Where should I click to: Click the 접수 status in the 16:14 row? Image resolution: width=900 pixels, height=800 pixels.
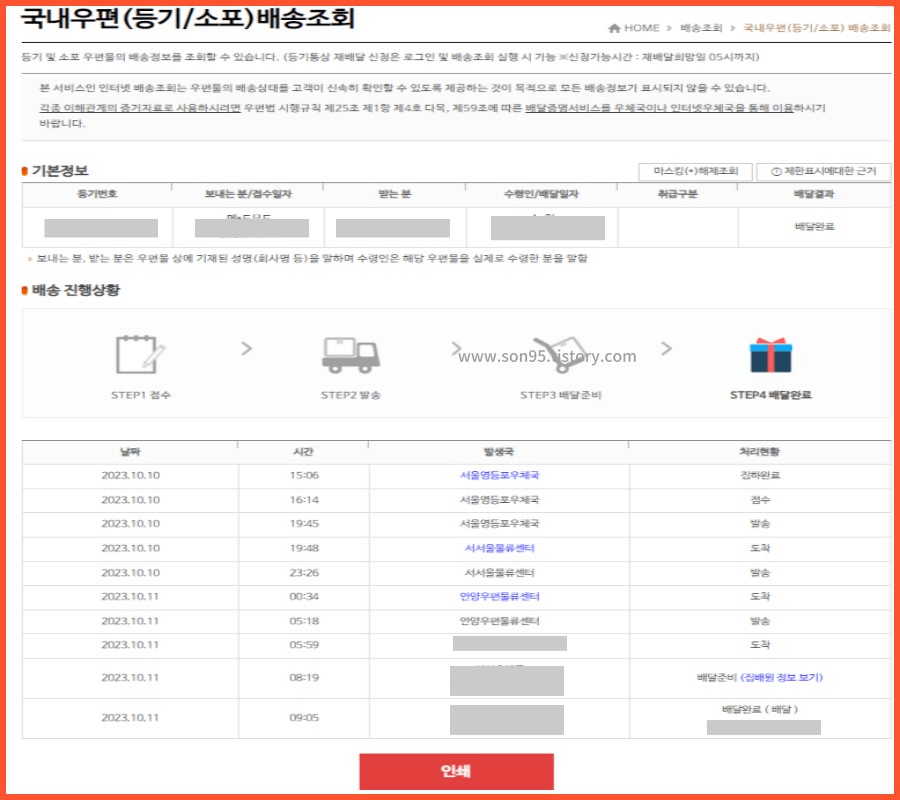coord(760,500)
